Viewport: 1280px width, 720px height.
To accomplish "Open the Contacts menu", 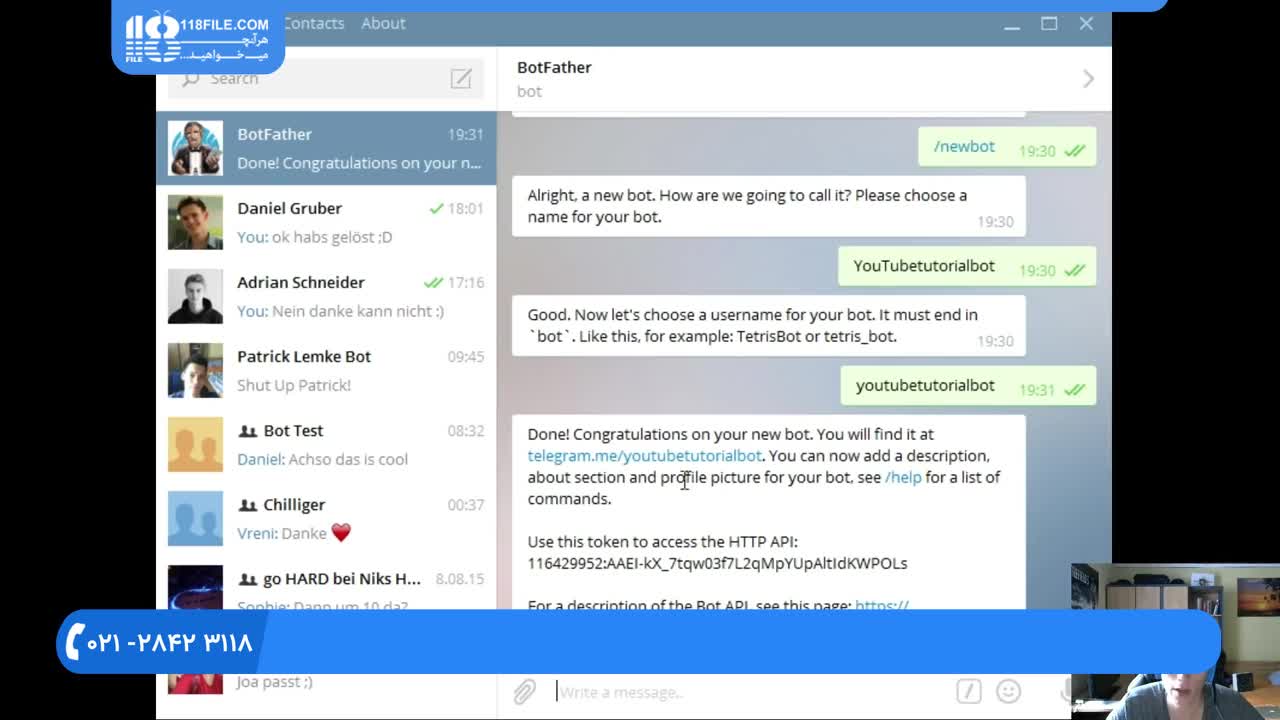I will (313, 23).
